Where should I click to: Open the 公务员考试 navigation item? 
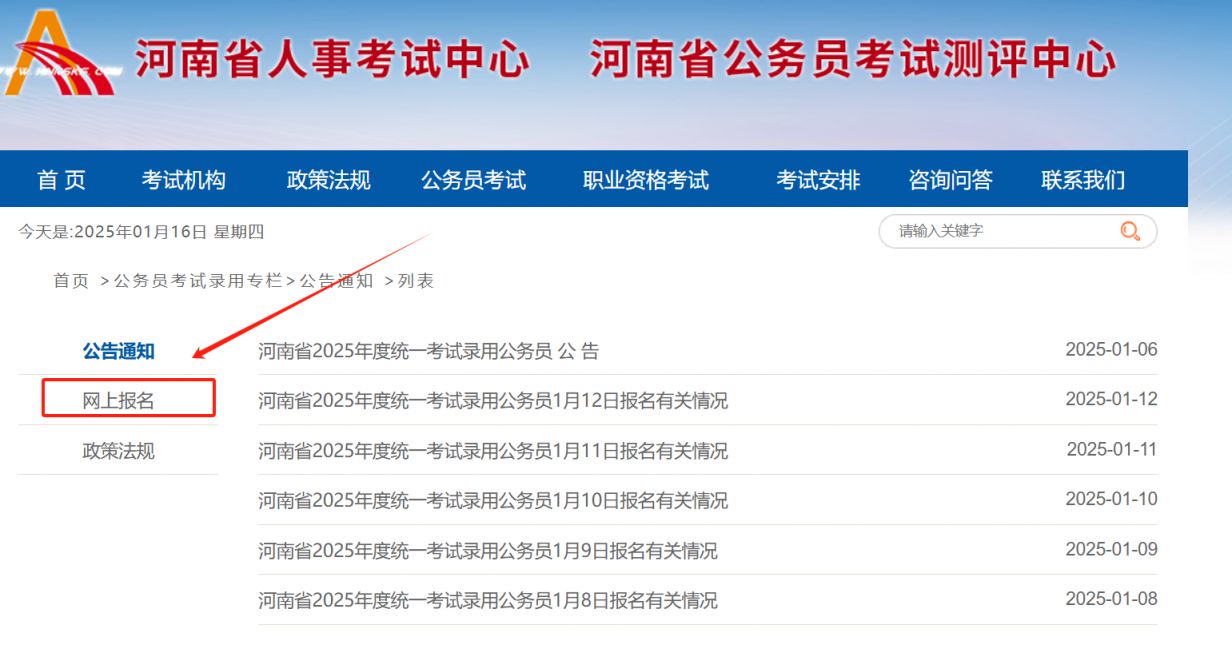[474, 180]
